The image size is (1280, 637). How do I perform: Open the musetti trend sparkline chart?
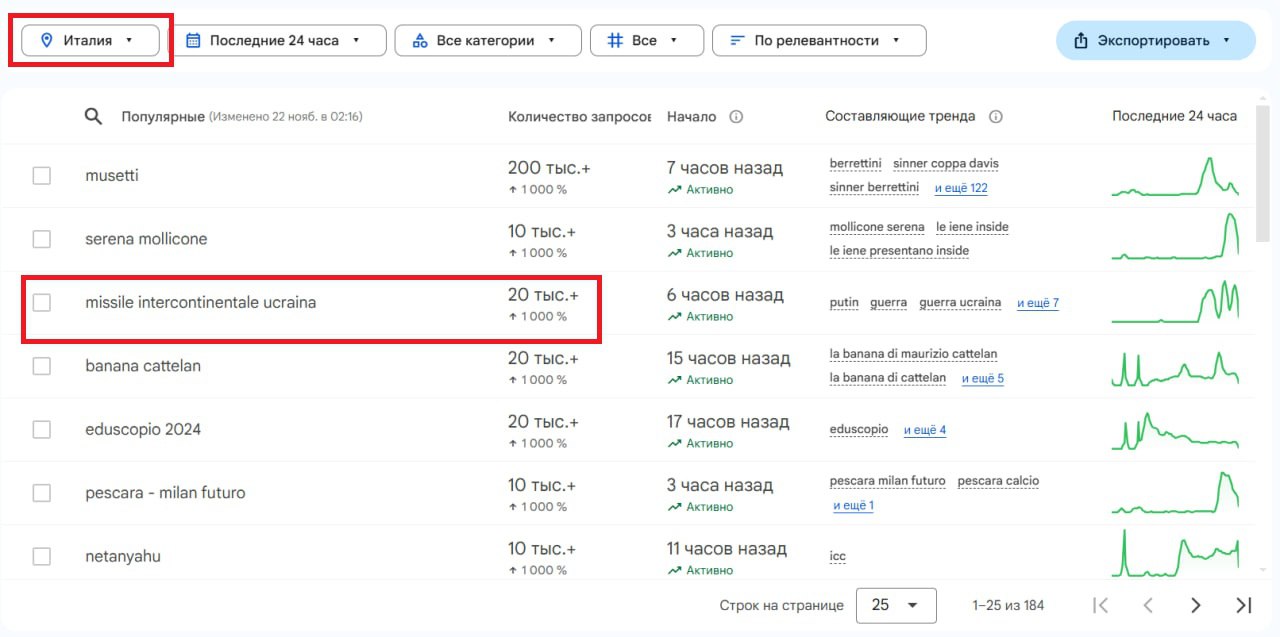[1174, 176]
